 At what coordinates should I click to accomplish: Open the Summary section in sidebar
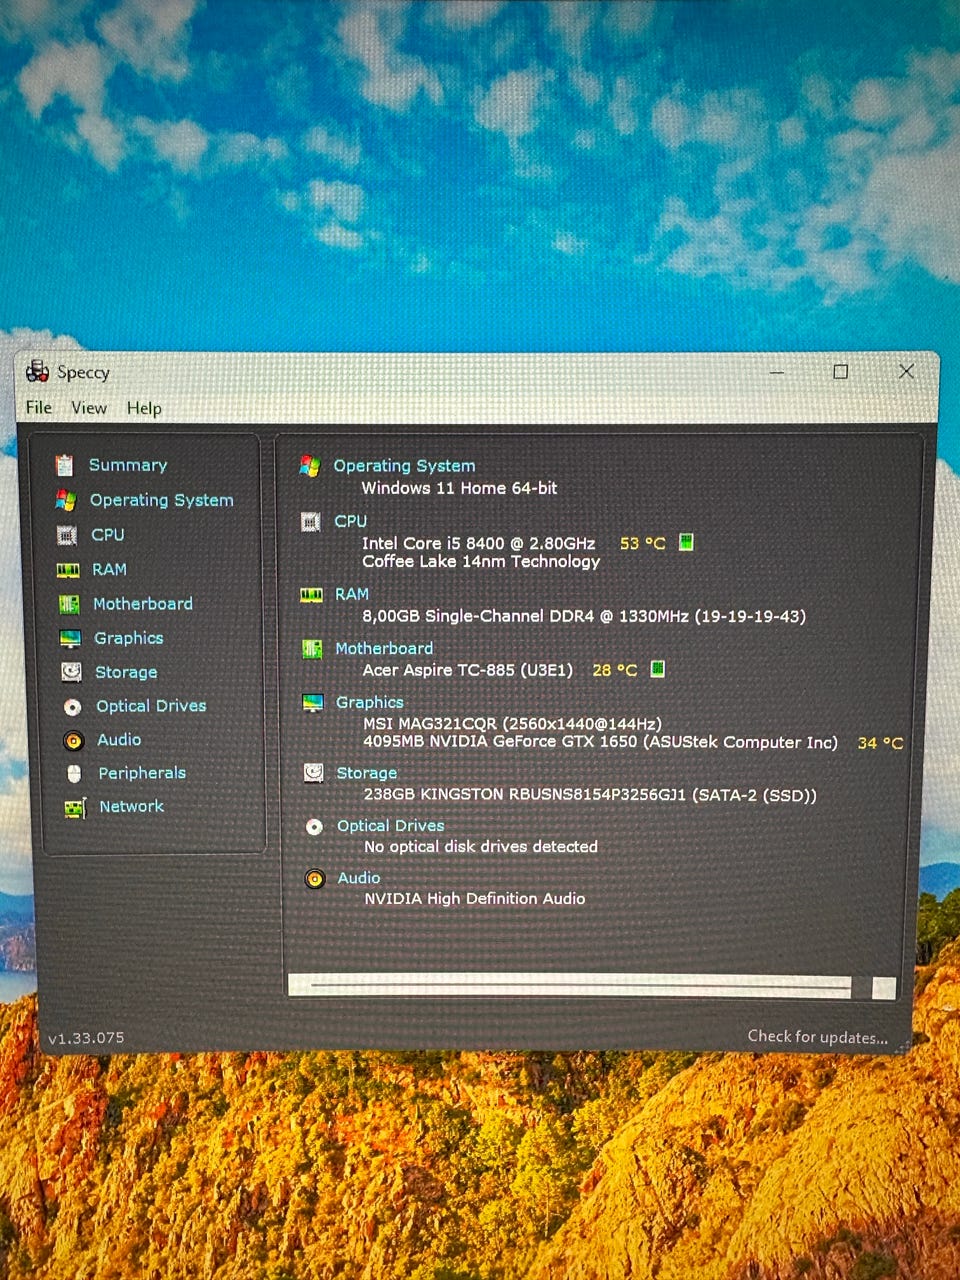pos(128,465)
